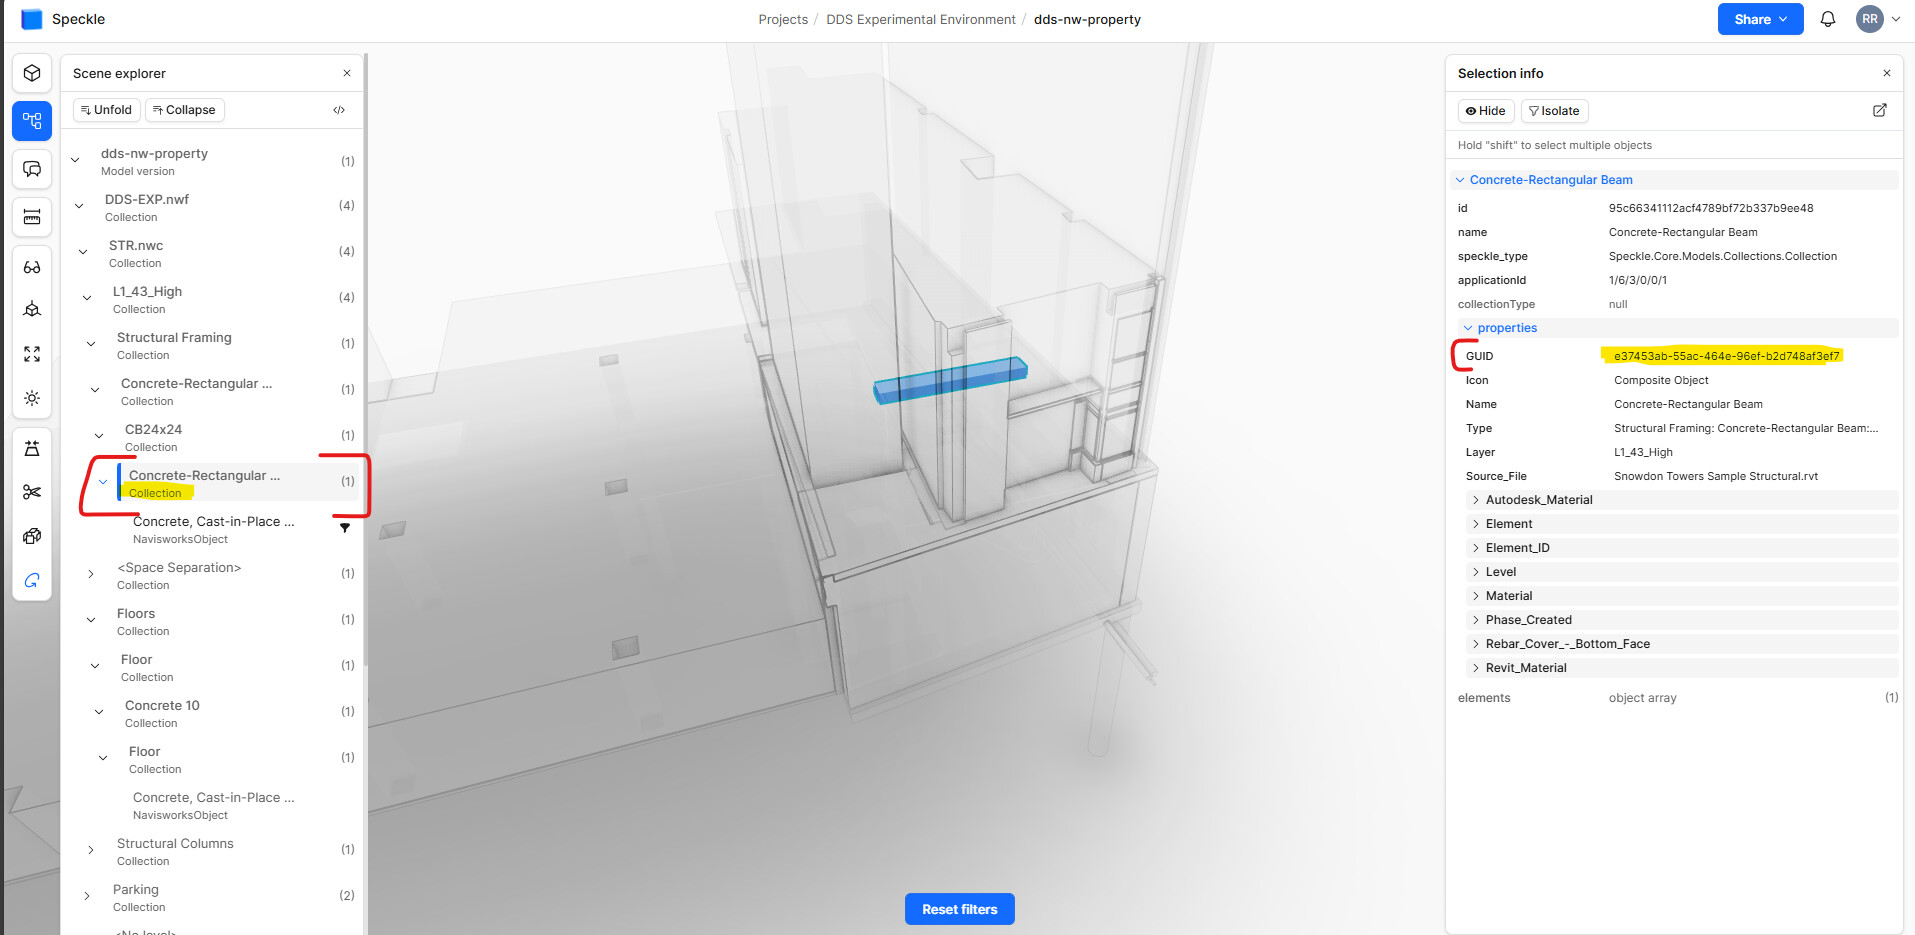Open the Views camera icon
This screenshot has height=935, width=1915.
(x=32, y=310)
